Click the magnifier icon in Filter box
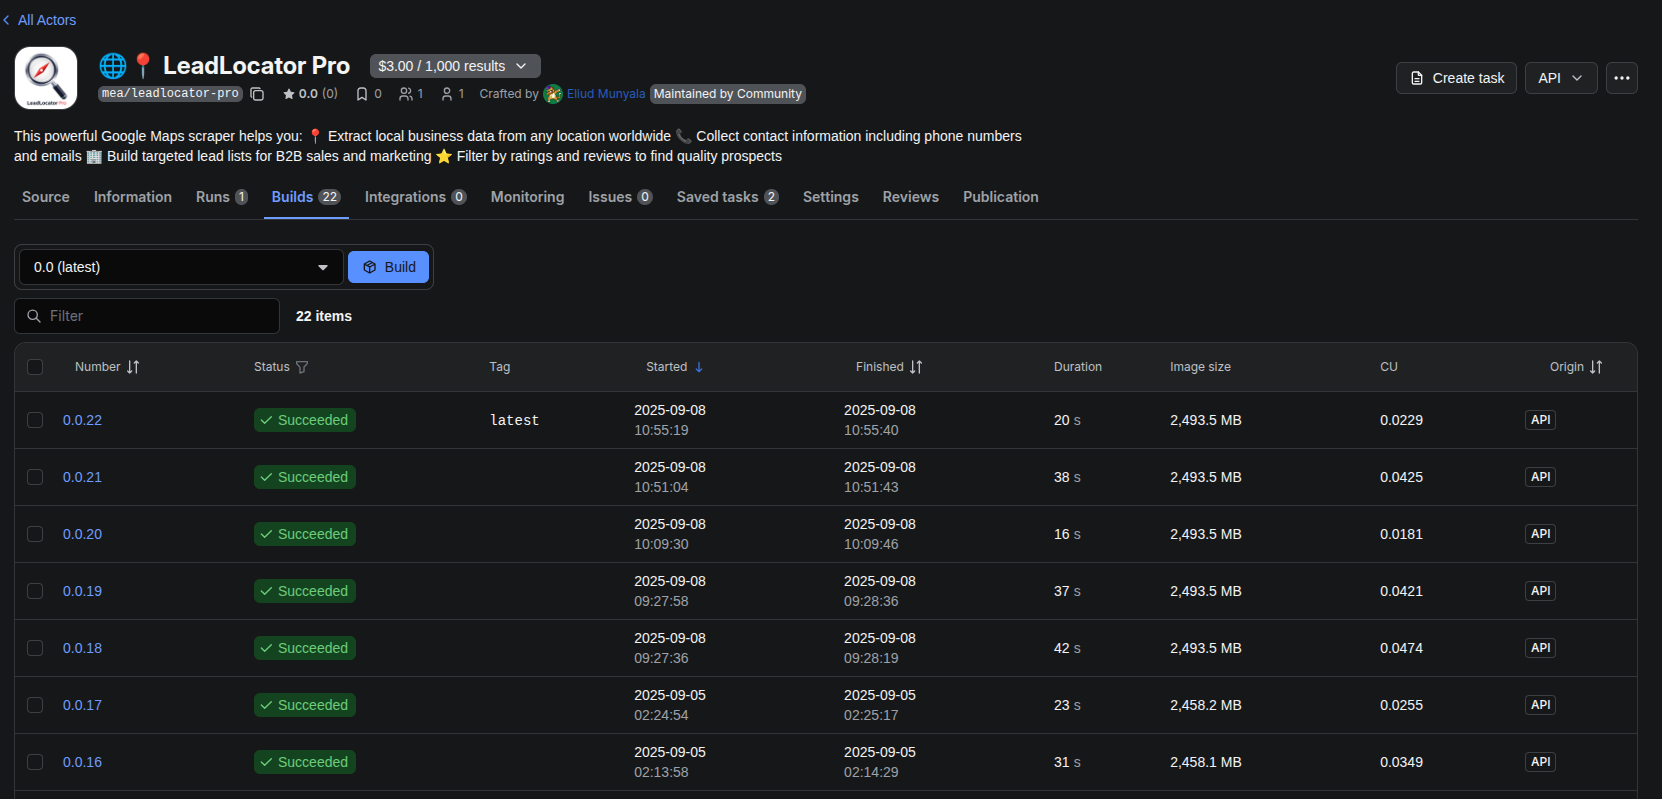This screenshot has height=799, width=1662. [34, 316]
